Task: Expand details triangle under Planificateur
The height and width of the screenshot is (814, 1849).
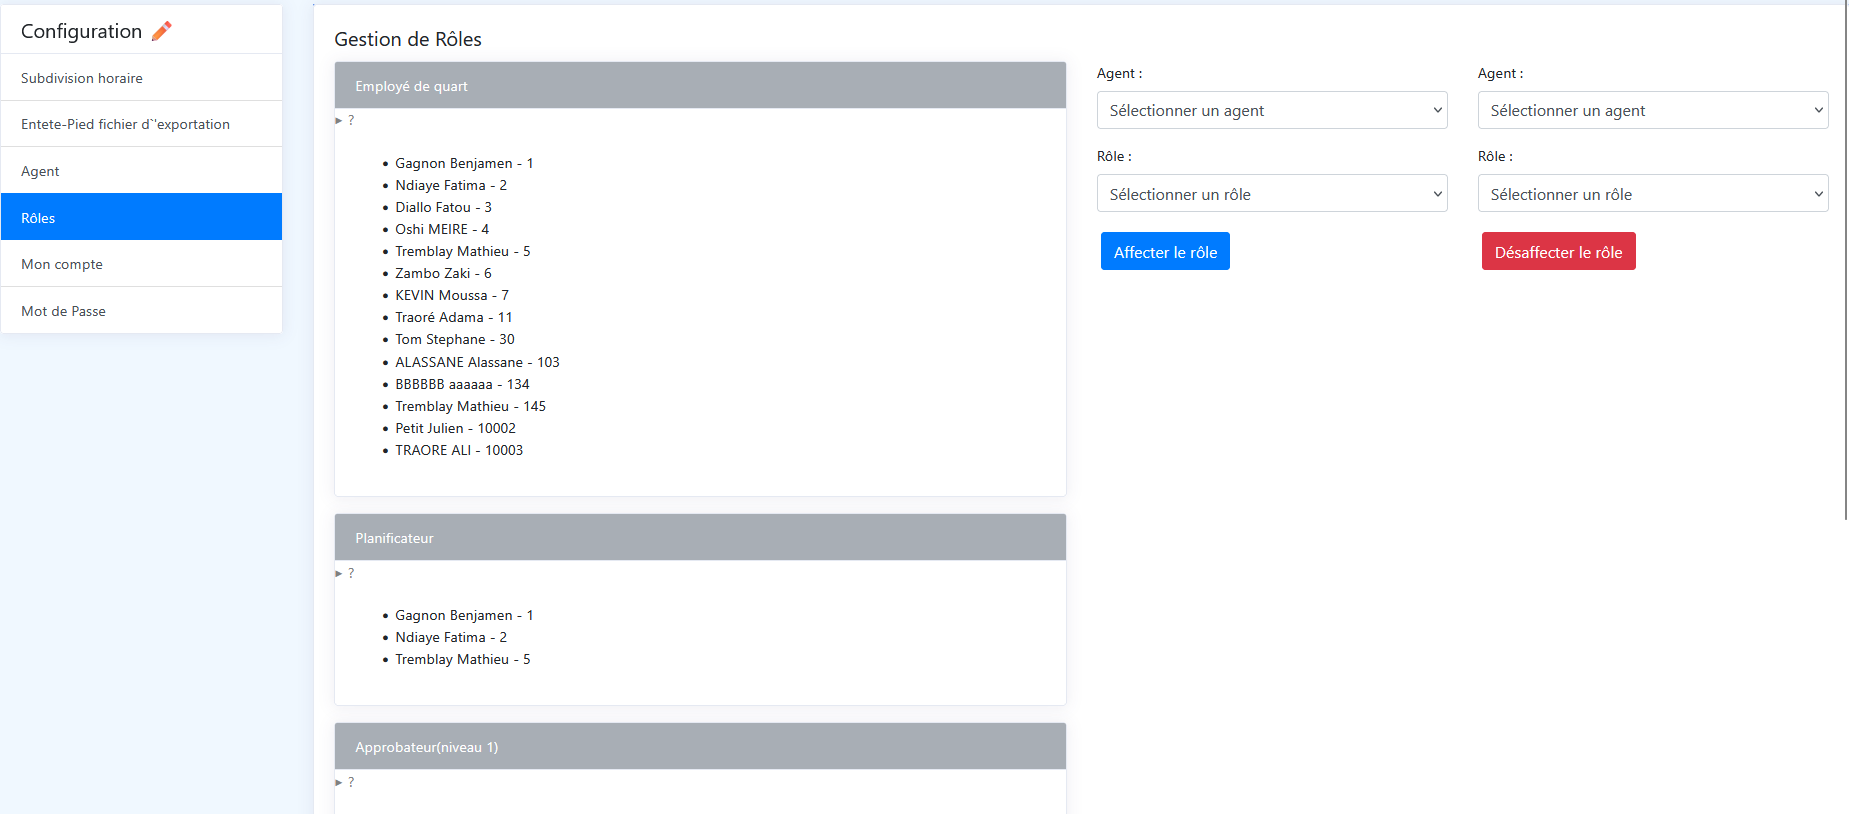Action: point(339,573)
